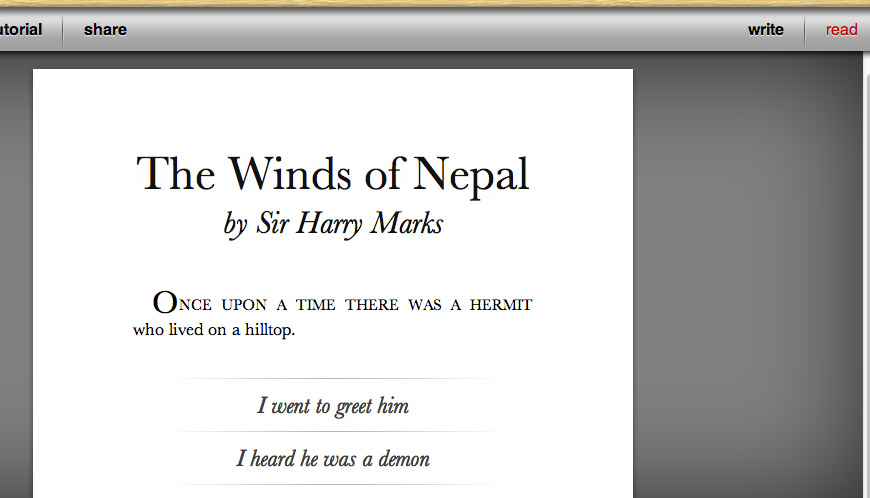Image resolution: width=870 pixels, height=498 pixels.
Task: Click the line "who lived on a hilltop."
Action: [x=214, y=330]
